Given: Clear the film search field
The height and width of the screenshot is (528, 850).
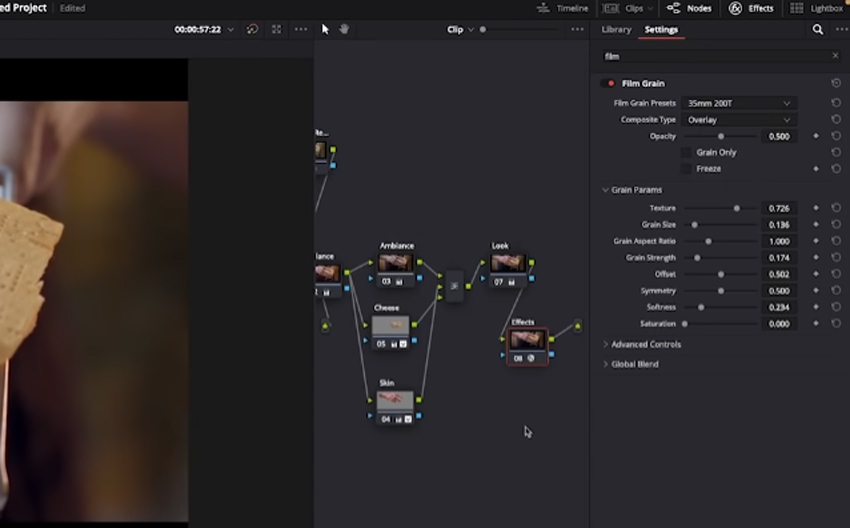Looking at the screenshot, I should 835,55.
